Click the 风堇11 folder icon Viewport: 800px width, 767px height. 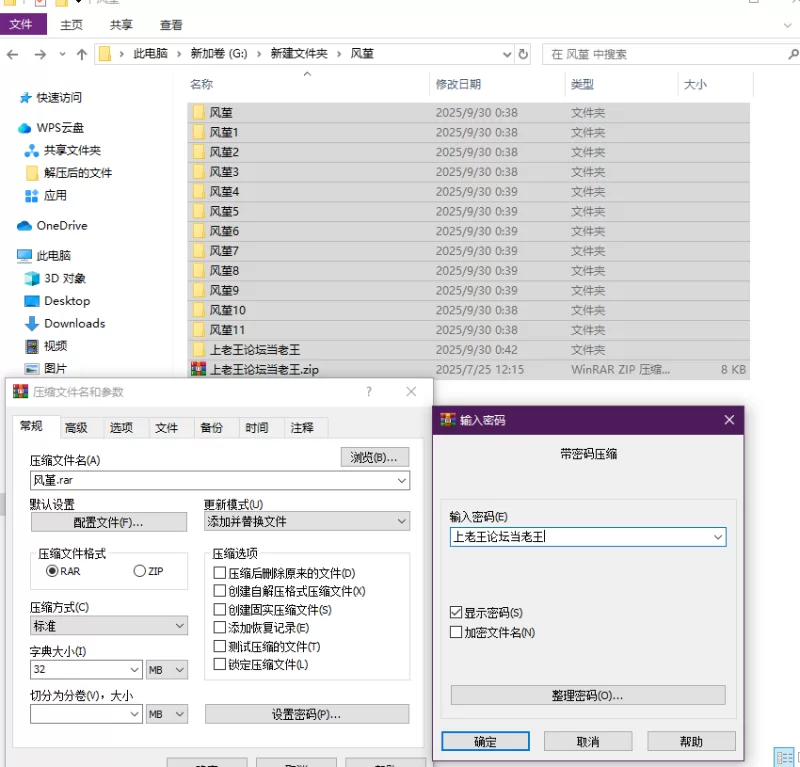tap(198, 330)
